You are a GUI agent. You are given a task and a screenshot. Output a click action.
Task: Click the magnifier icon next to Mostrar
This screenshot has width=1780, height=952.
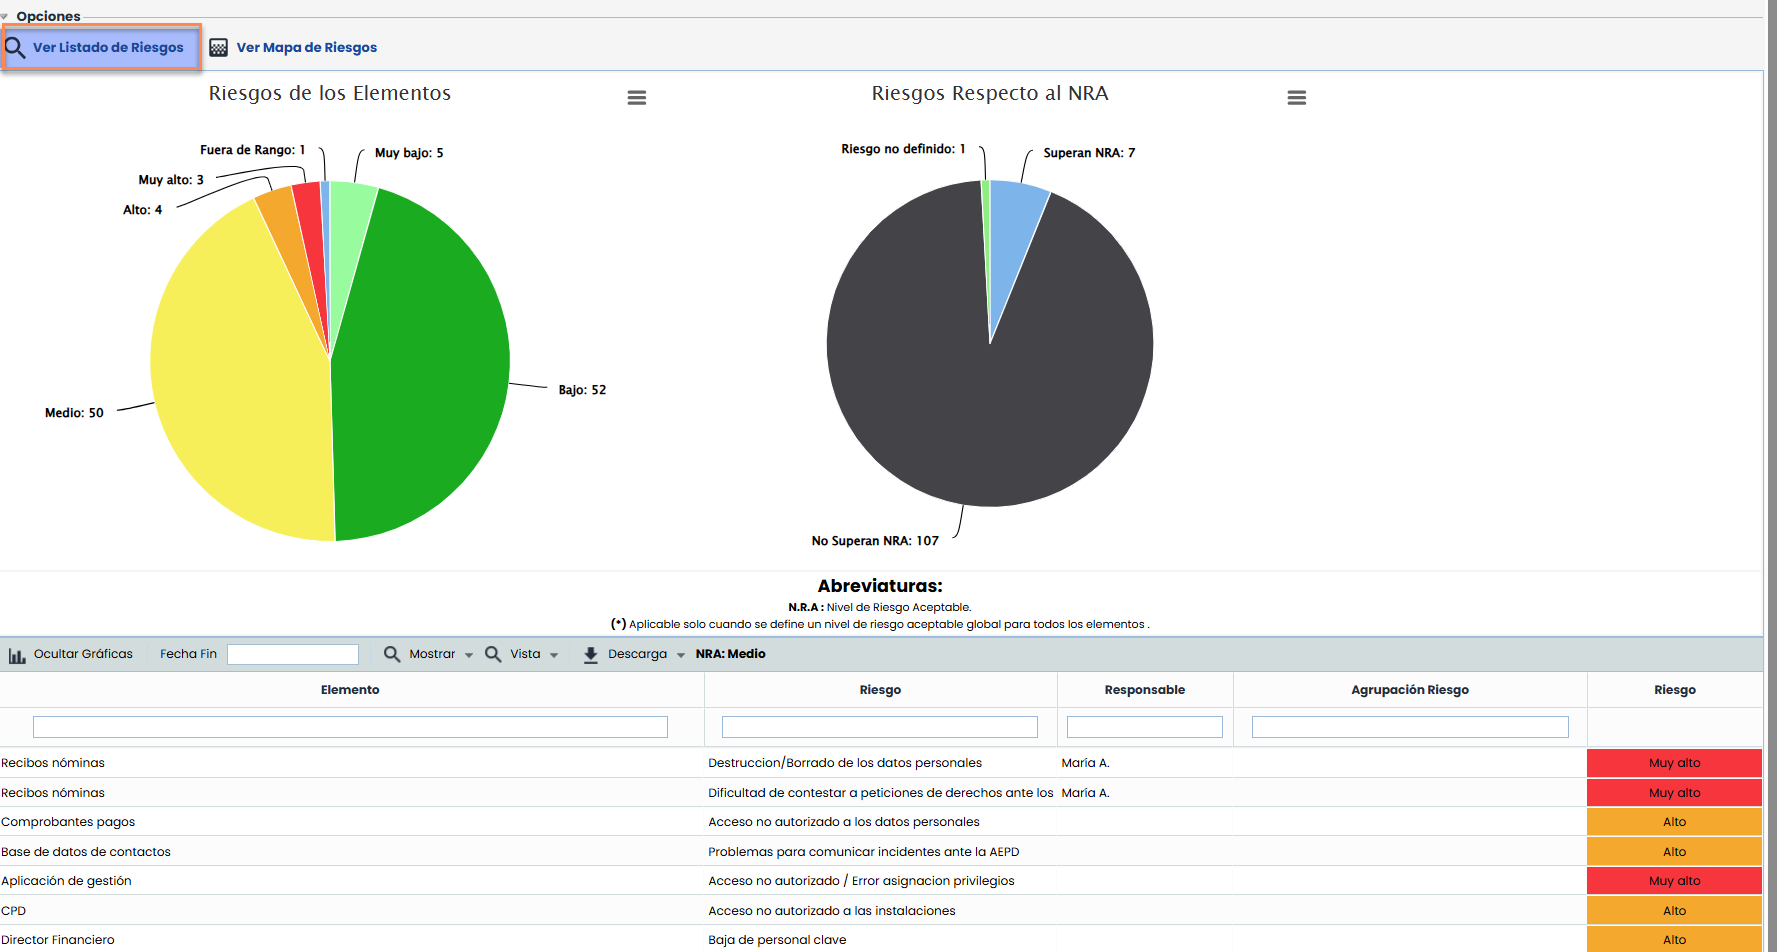coord(392,654)
